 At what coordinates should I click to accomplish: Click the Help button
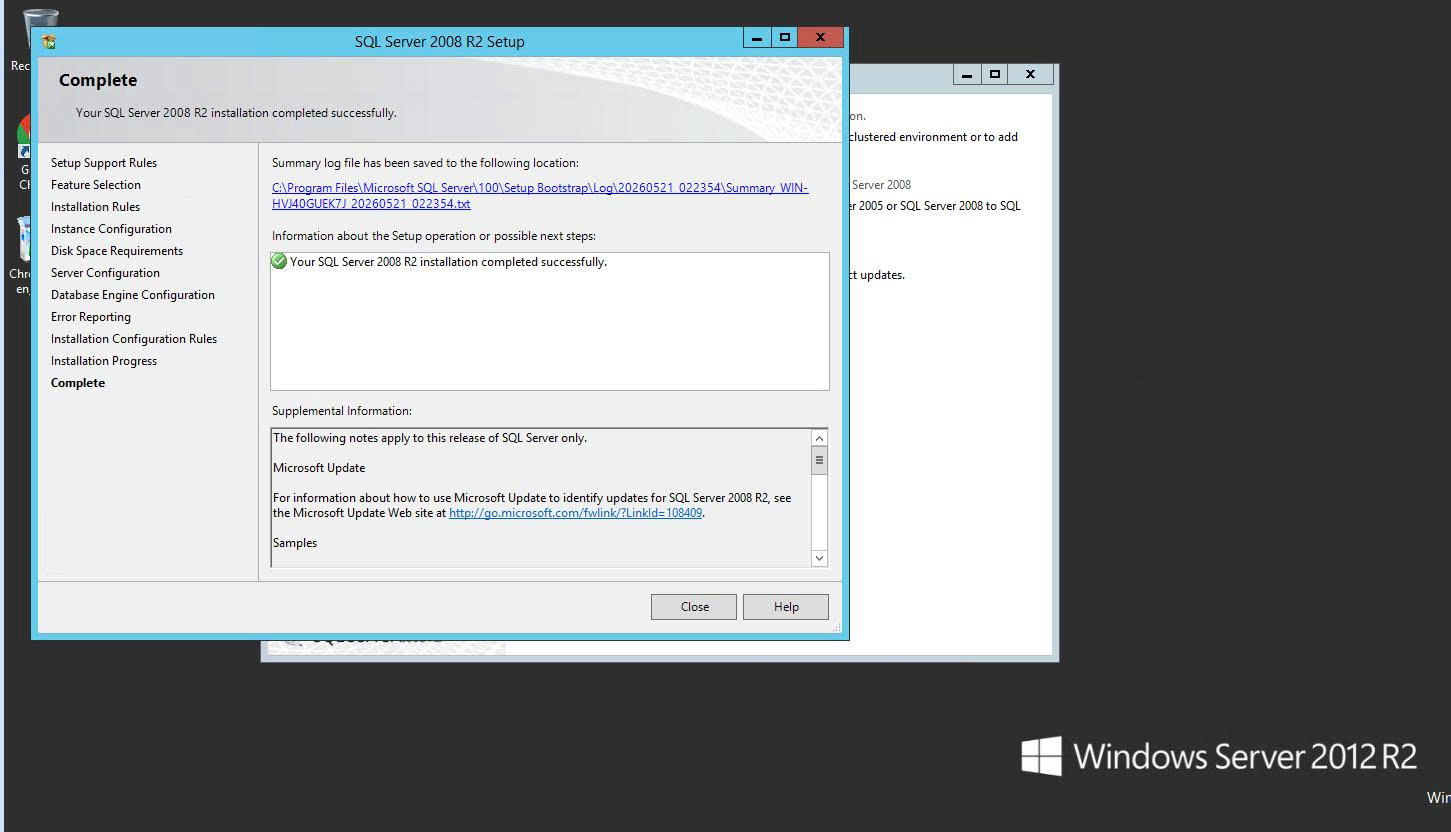[786, 607]
